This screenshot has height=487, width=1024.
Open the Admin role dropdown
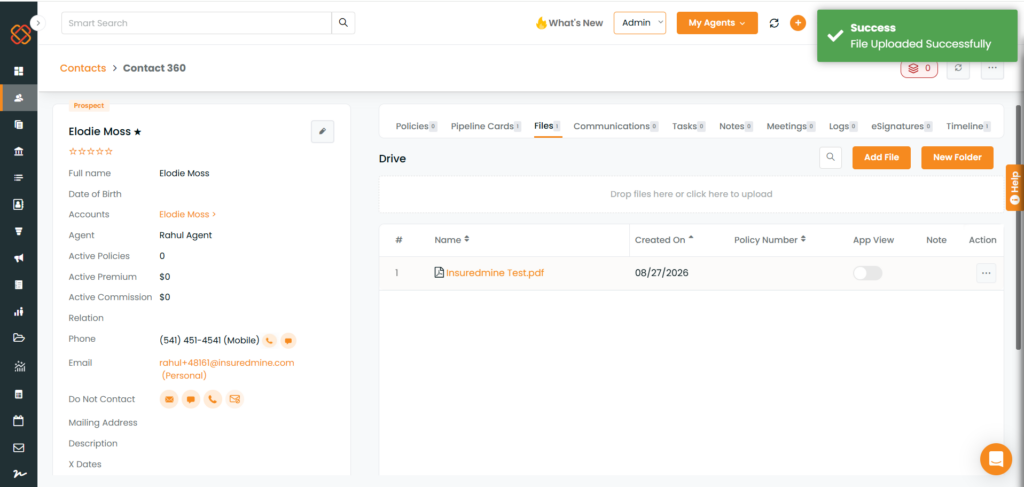[x=640, y=23]
